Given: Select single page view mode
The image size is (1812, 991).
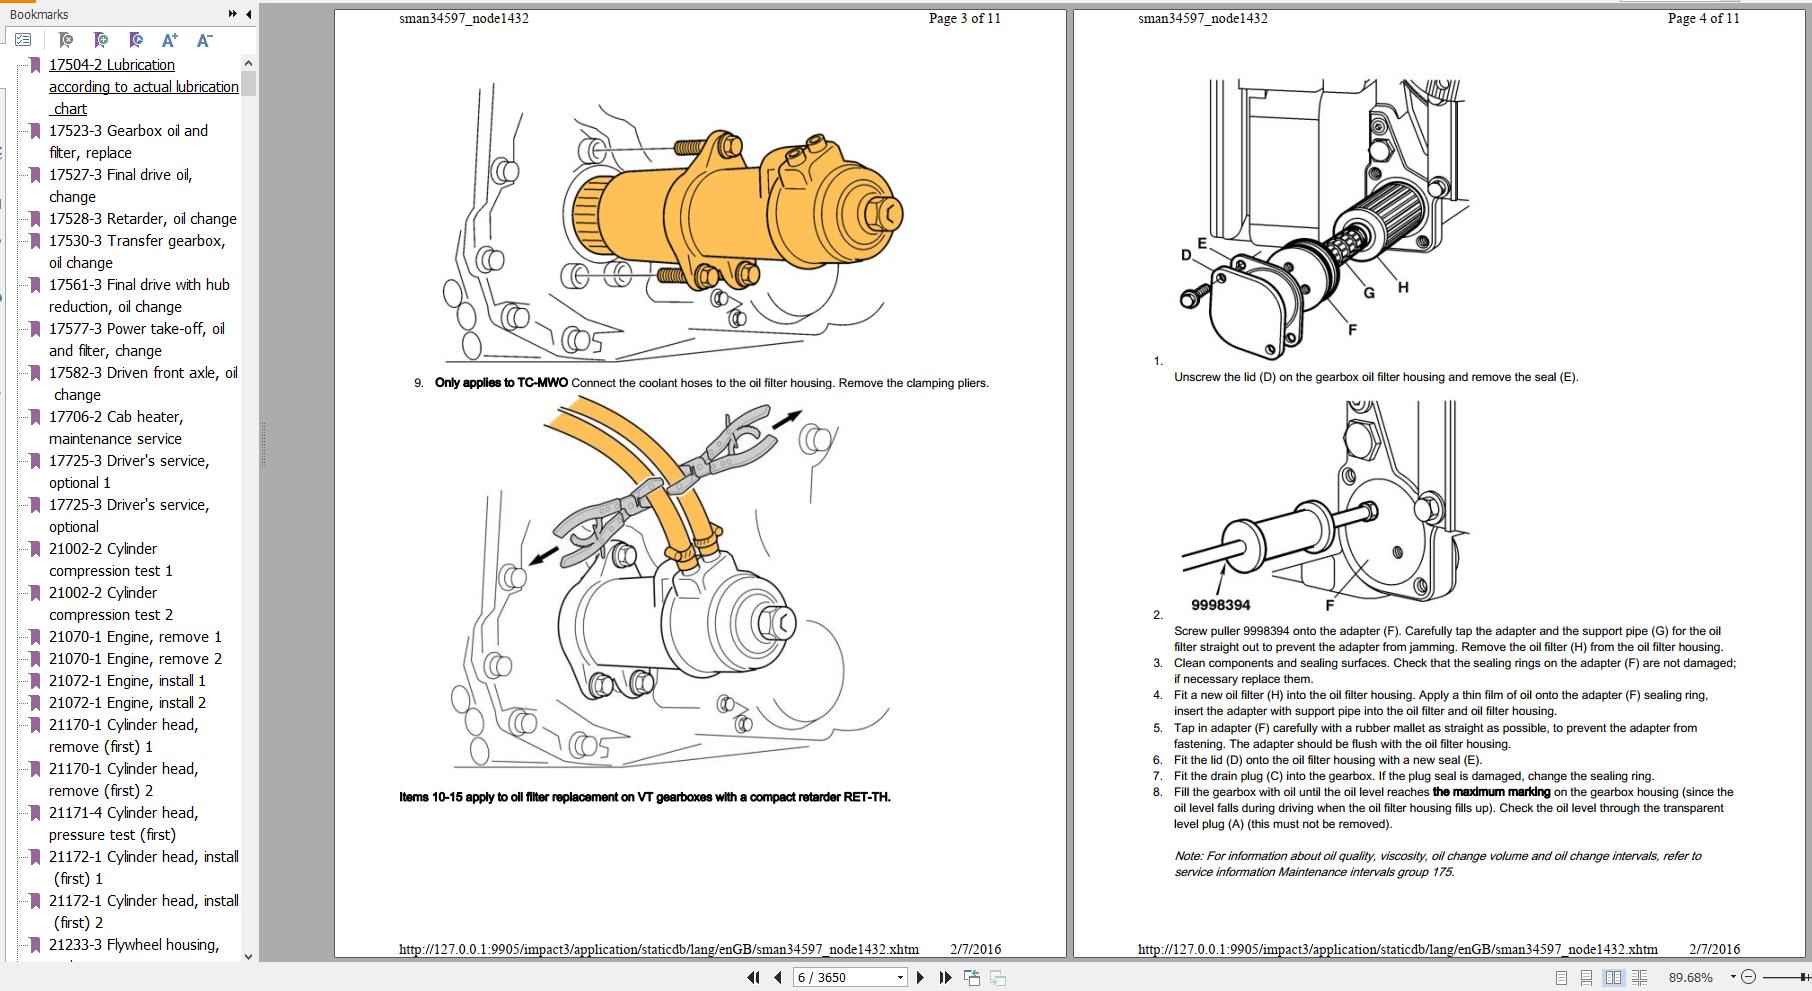Looking at the screenshot, I should (x=1562, y=977).
